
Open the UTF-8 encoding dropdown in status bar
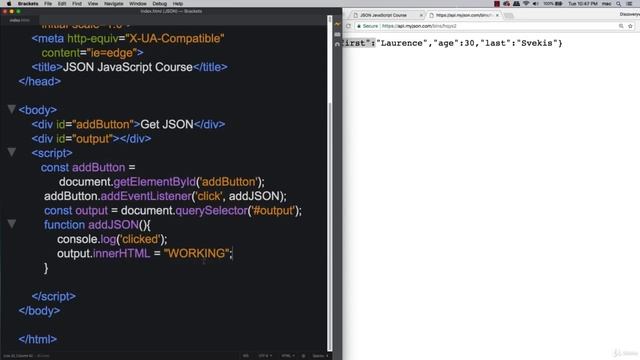pyautogui.click(x=265, y=356)
